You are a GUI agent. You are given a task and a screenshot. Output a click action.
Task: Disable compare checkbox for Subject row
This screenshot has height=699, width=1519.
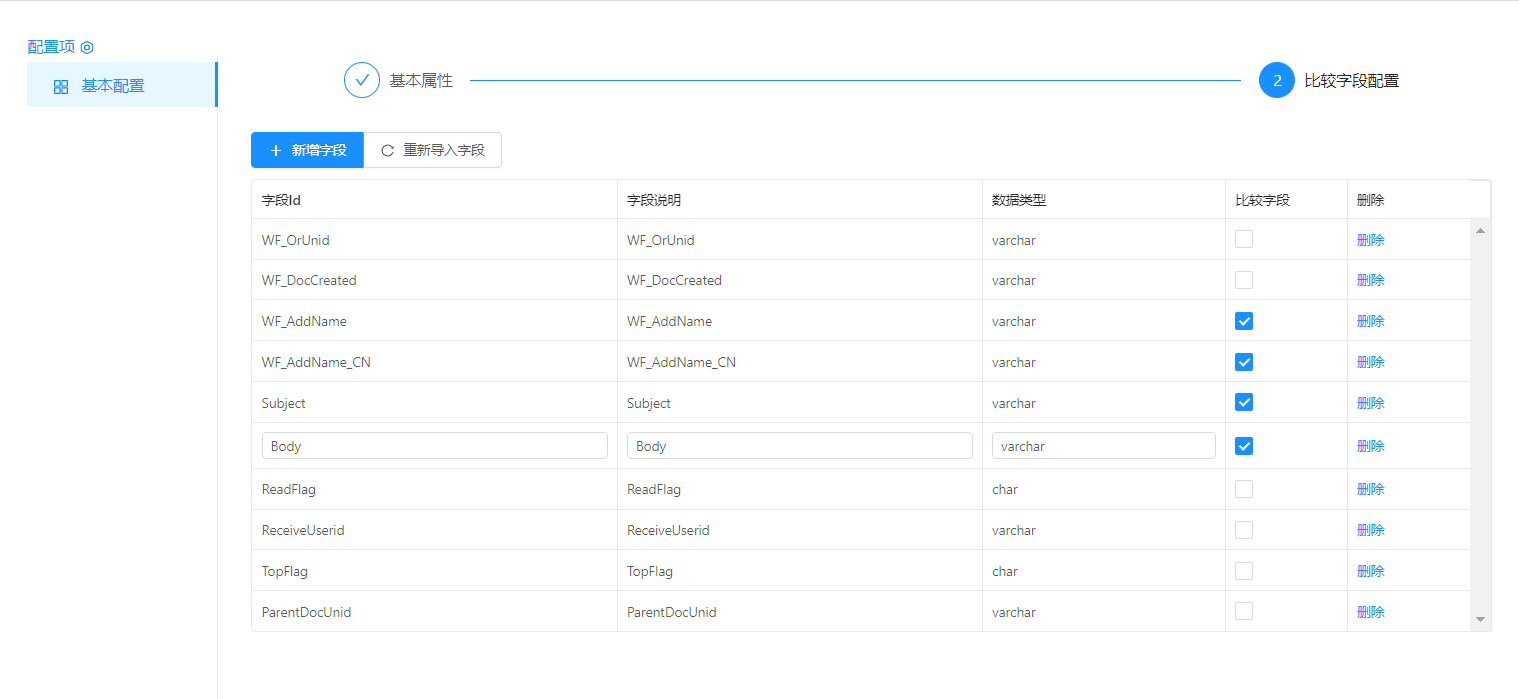1244,402
